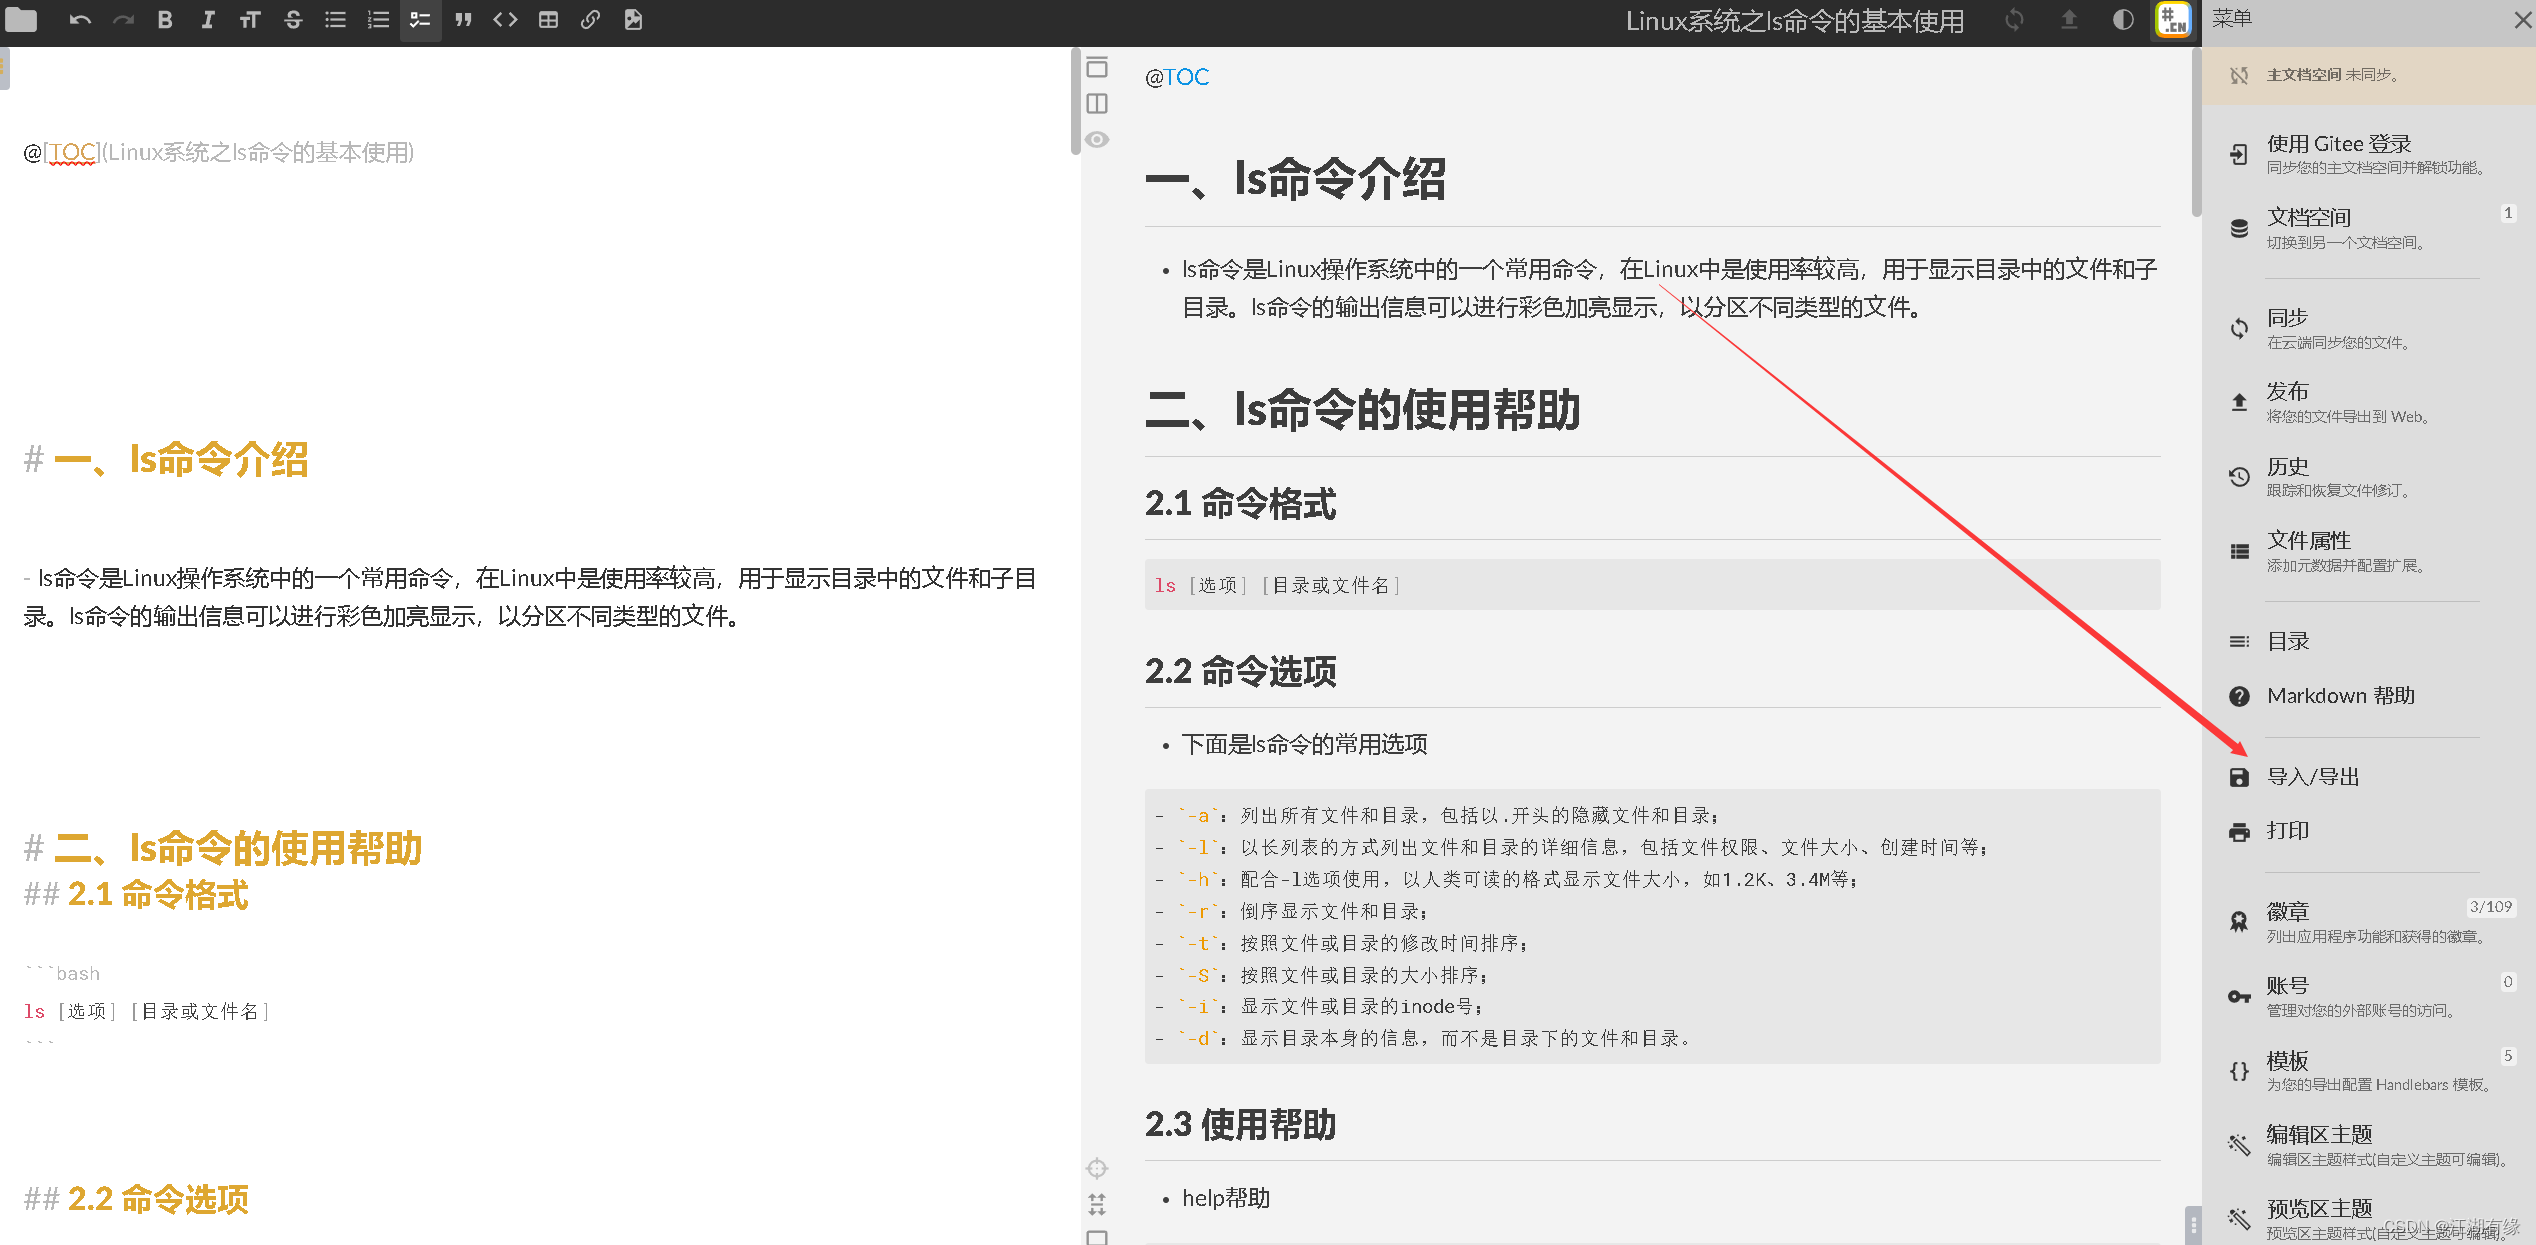Viewport: 2536px width, 1245px height.
Task: Toggle the navigation bar button
Action: [1097, 67]
